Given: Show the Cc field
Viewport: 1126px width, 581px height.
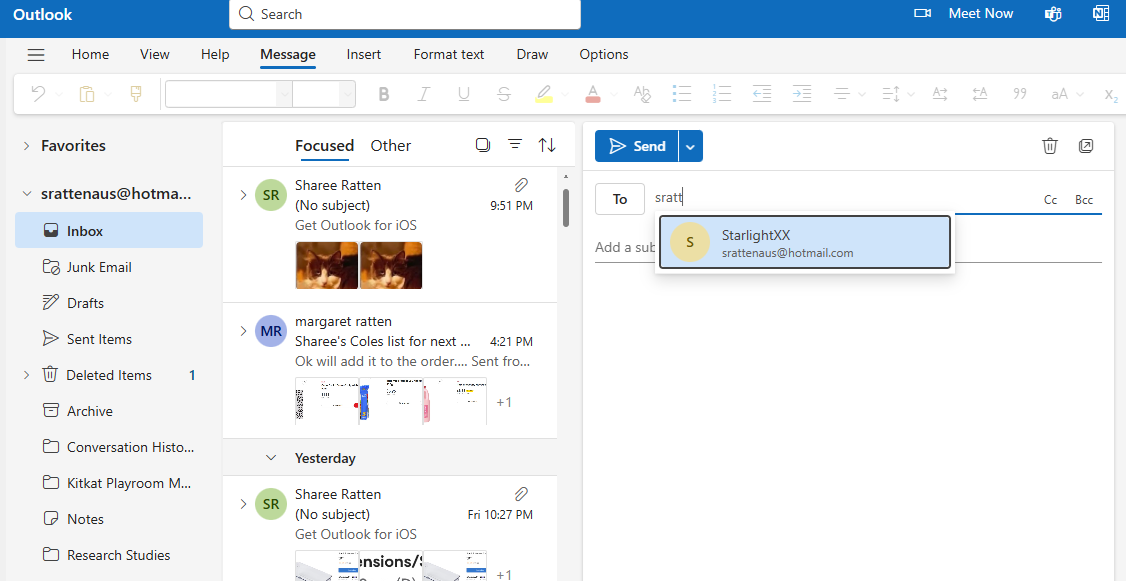Looking at the screenshot, I should pyautogui.click(x=1051, y=200).
